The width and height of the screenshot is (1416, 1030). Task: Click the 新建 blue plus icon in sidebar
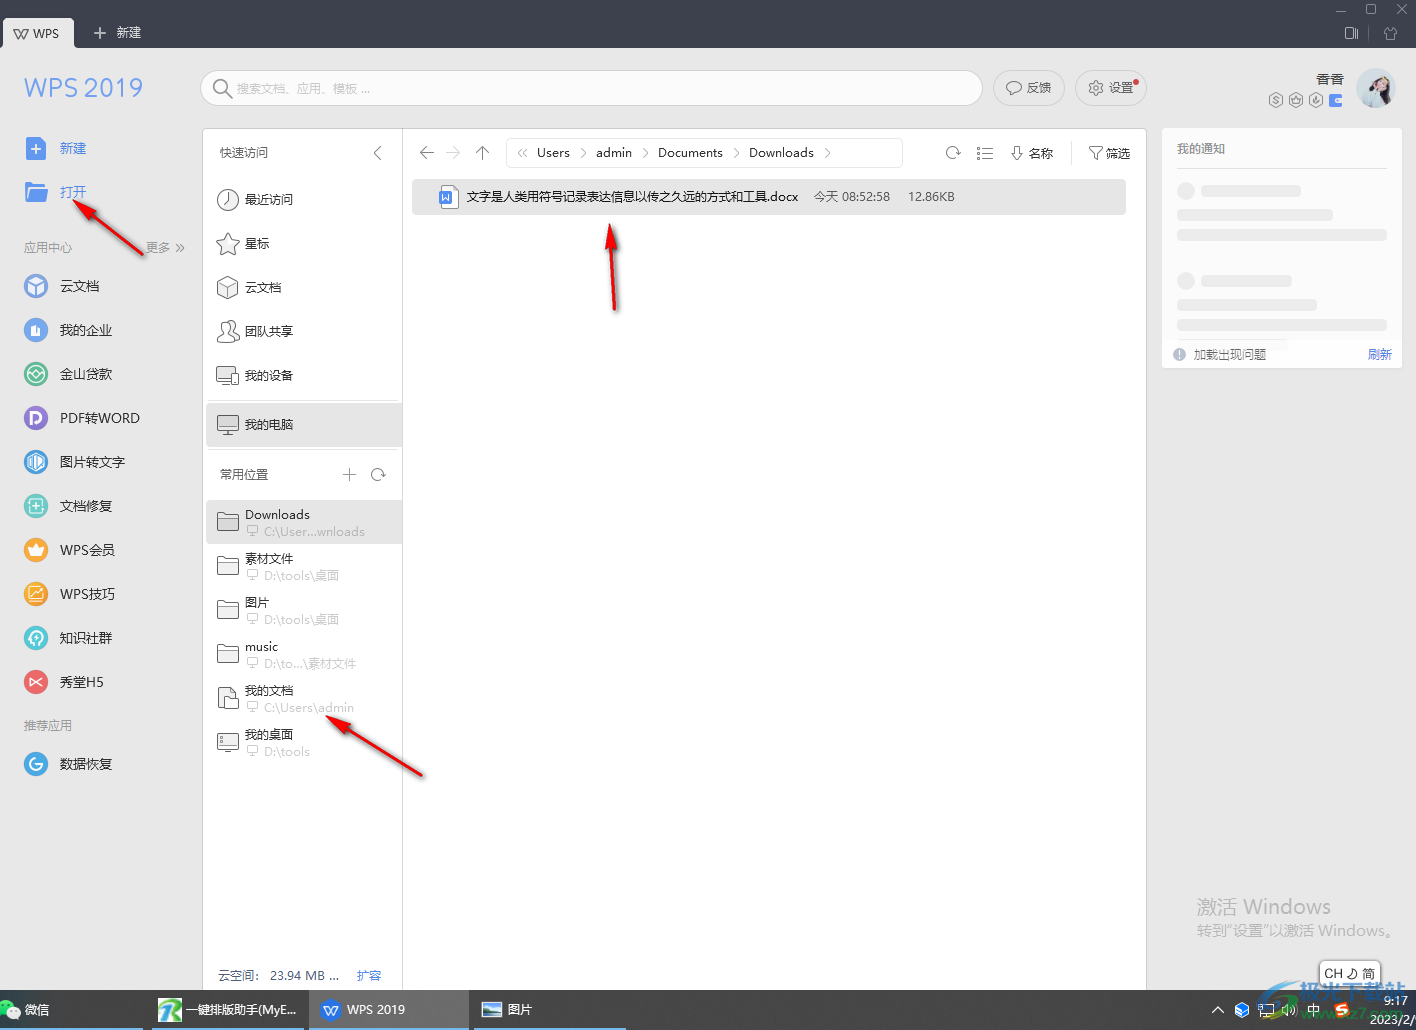click(36, 148)
